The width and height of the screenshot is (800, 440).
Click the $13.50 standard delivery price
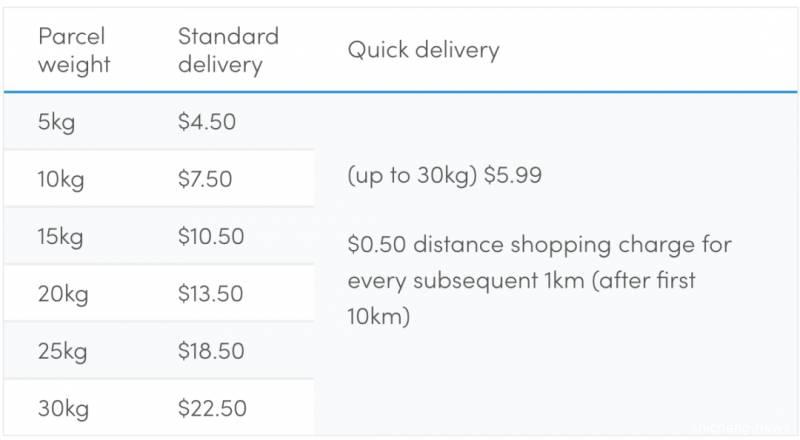(211, 293)
